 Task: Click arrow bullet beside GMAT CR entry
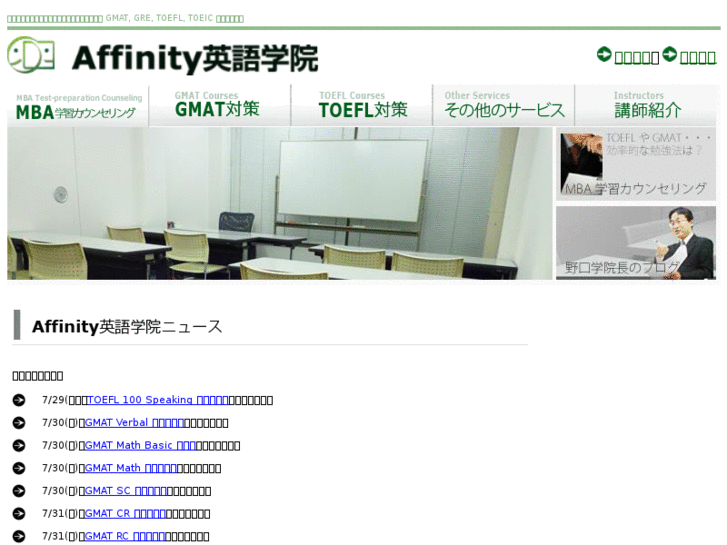(19, 513)
